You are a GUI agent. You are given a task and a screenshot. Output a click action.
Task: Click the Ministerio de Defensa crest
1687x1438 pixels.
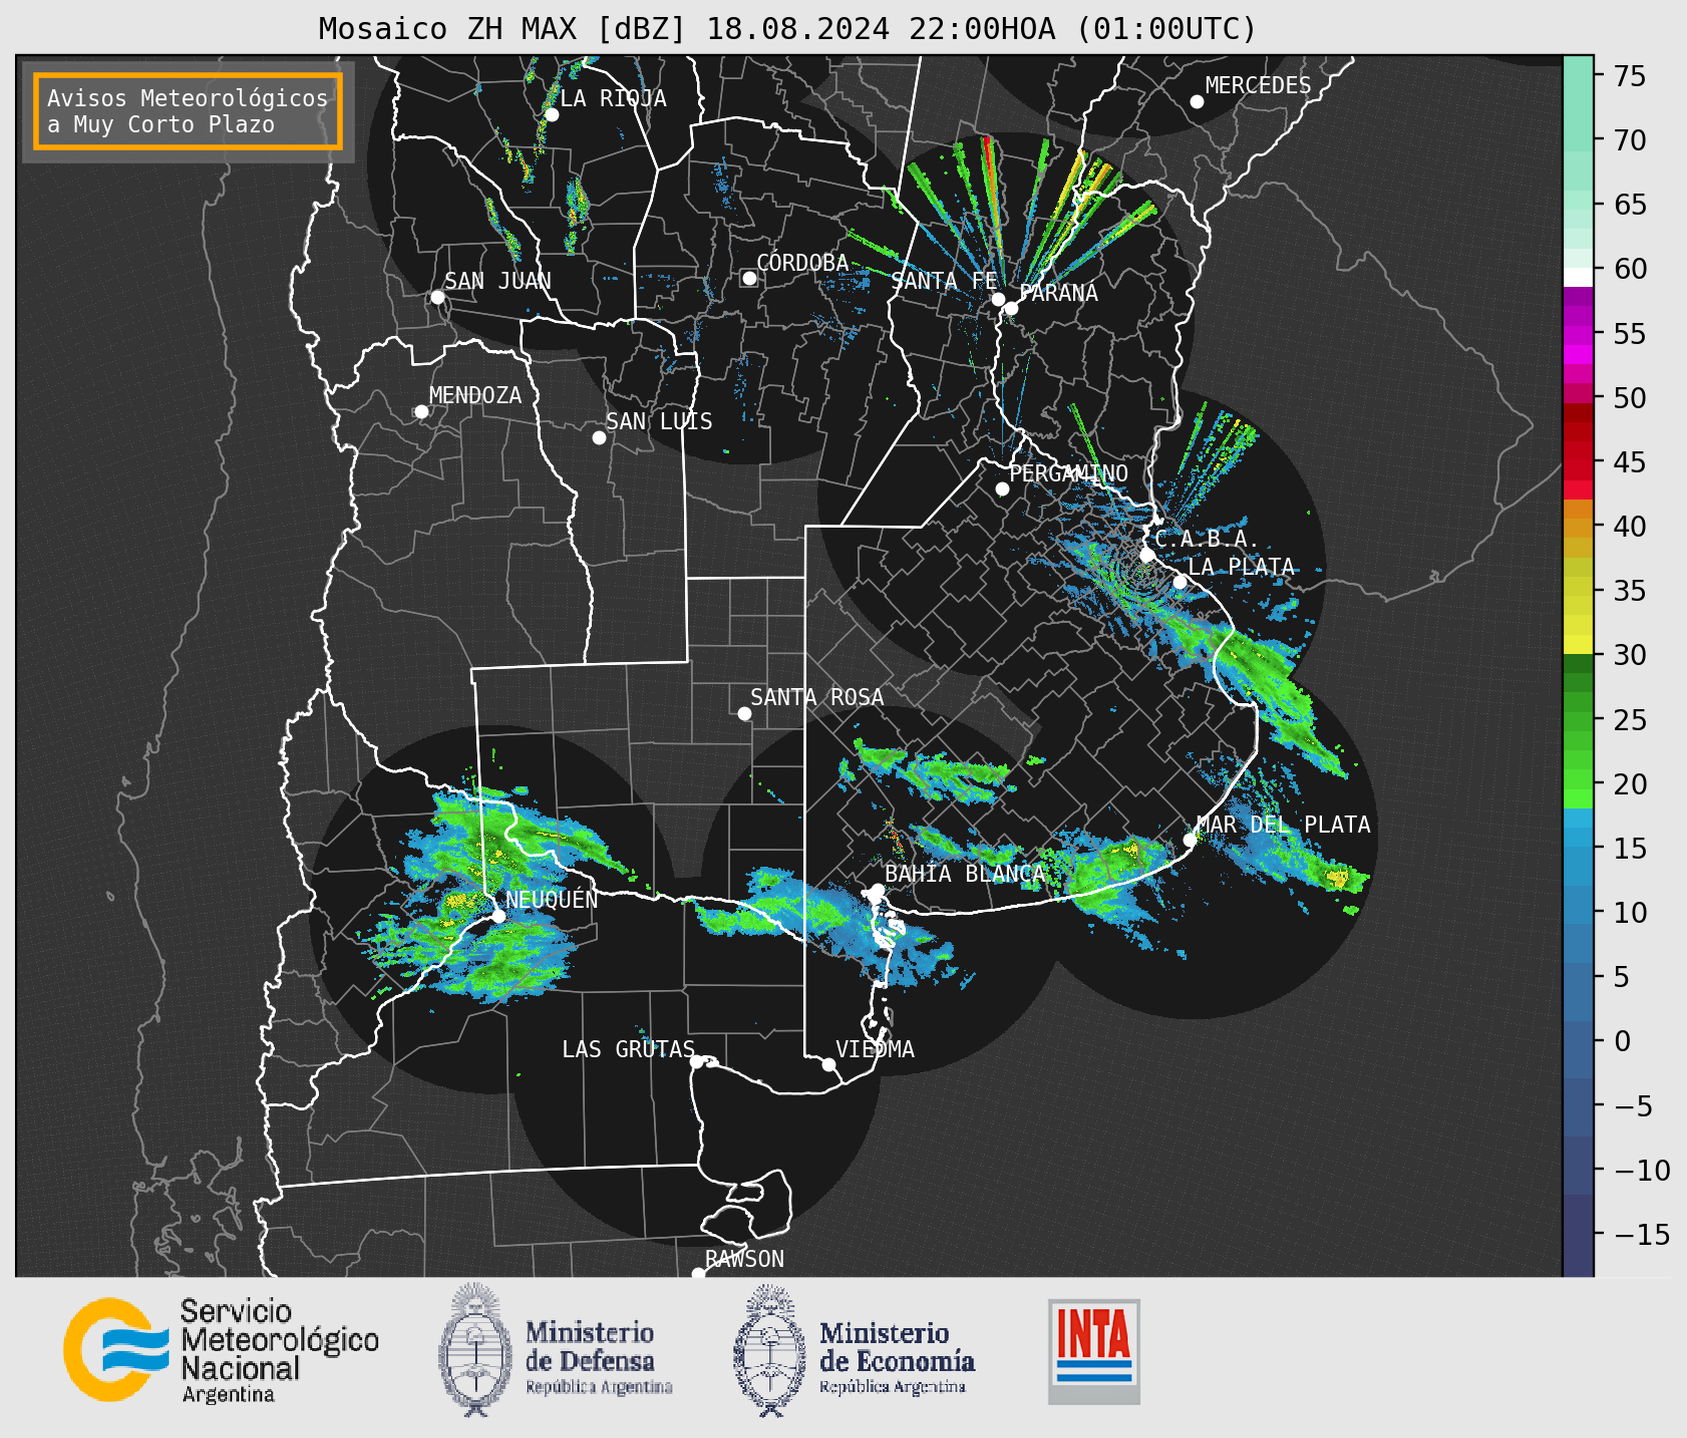click(474, 1350)
